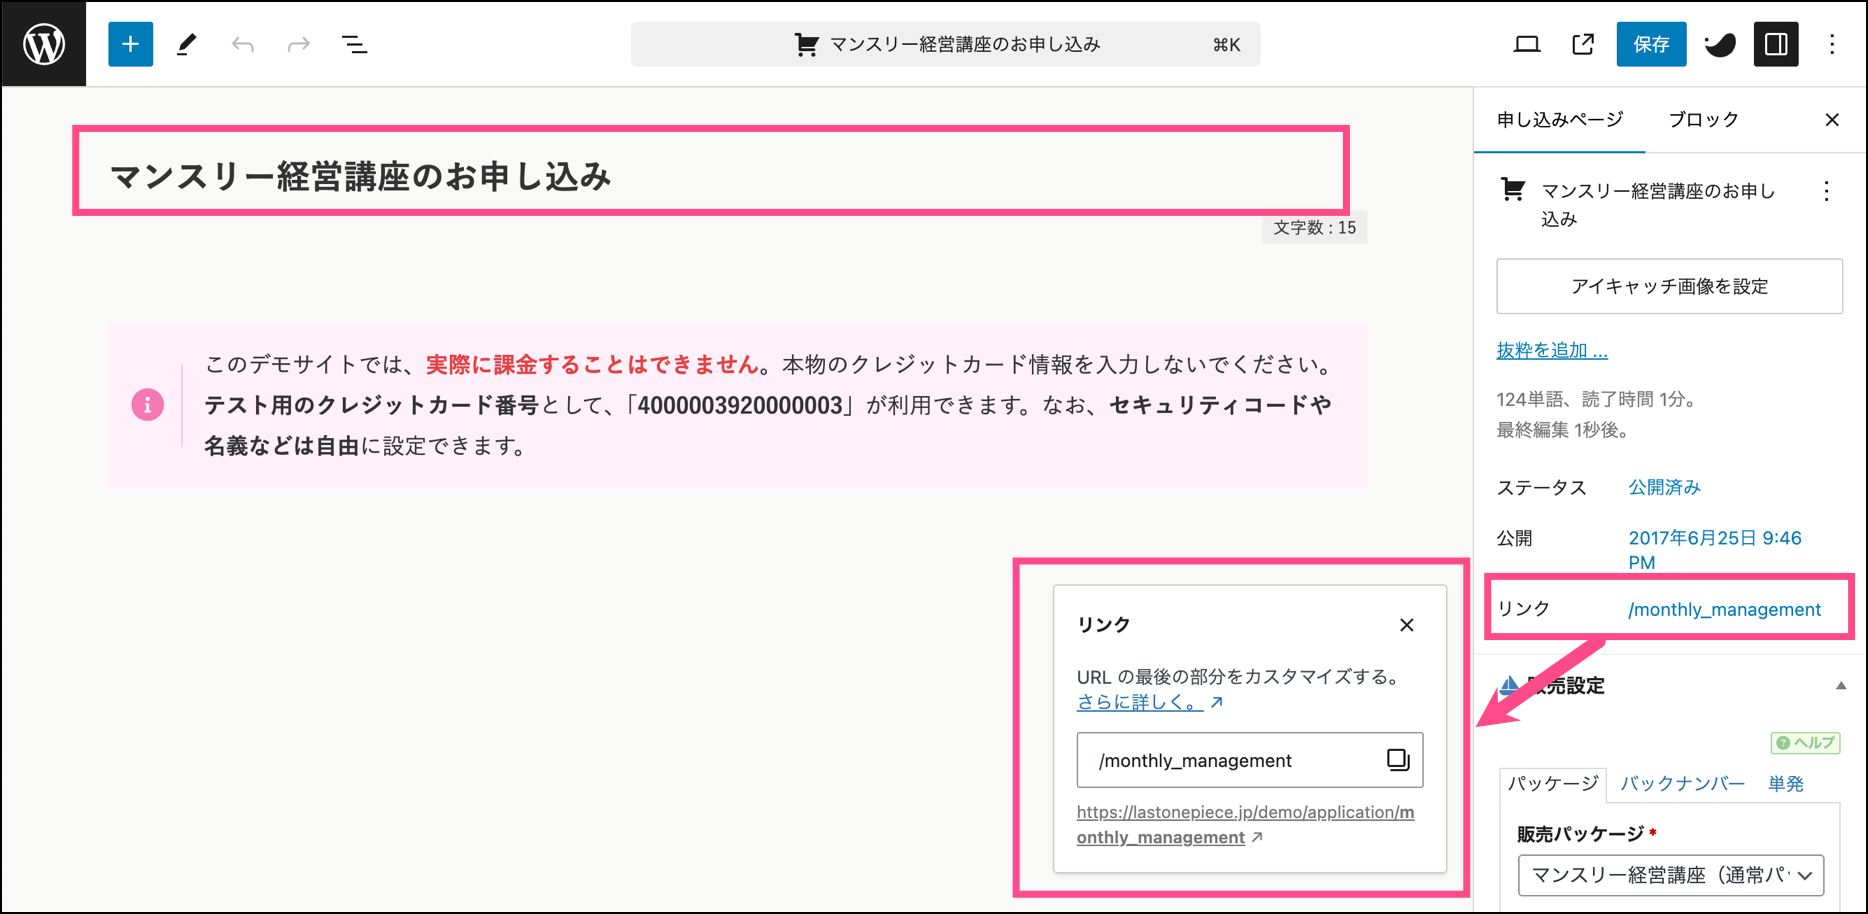Viewport: 1868px width, 914px height.
Task: Select the pencil edit tool
Action: coord(186,44)
